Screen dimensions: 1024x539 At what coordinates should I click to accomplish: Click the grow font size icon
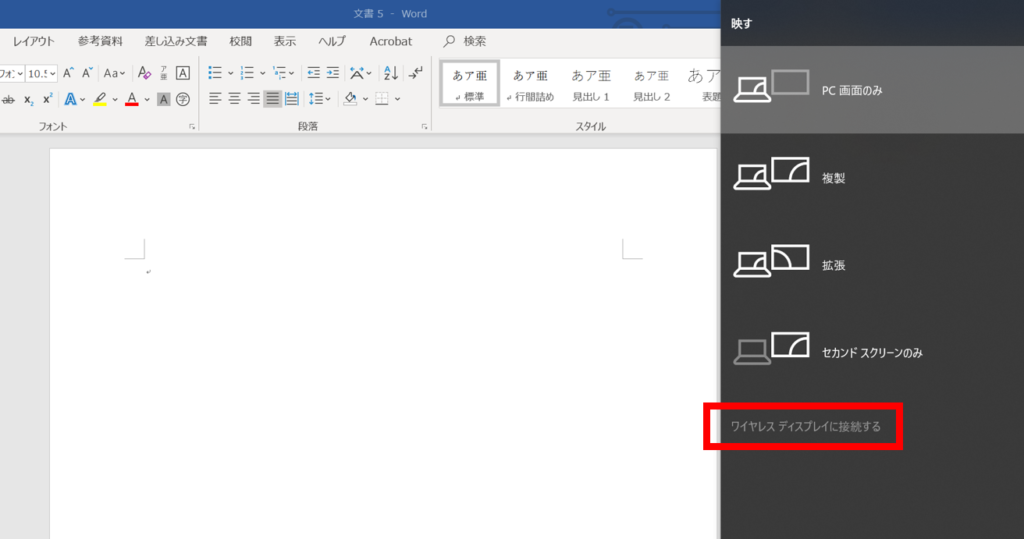click(x=67, y=73)
